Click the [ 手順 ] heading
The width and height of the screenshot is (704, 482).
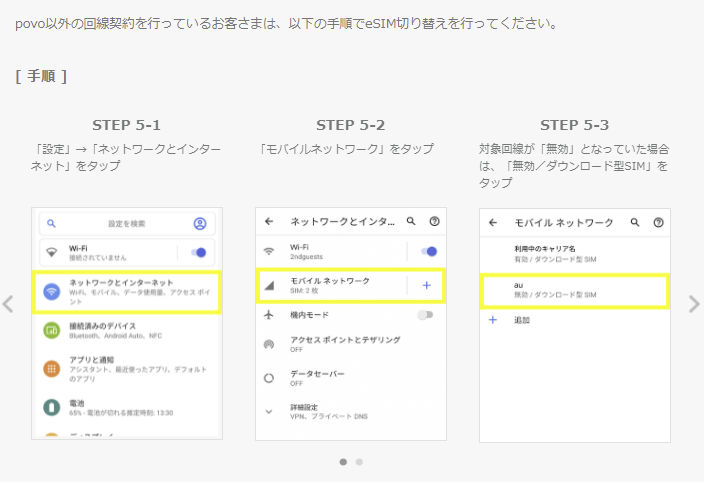pos(41,76)
